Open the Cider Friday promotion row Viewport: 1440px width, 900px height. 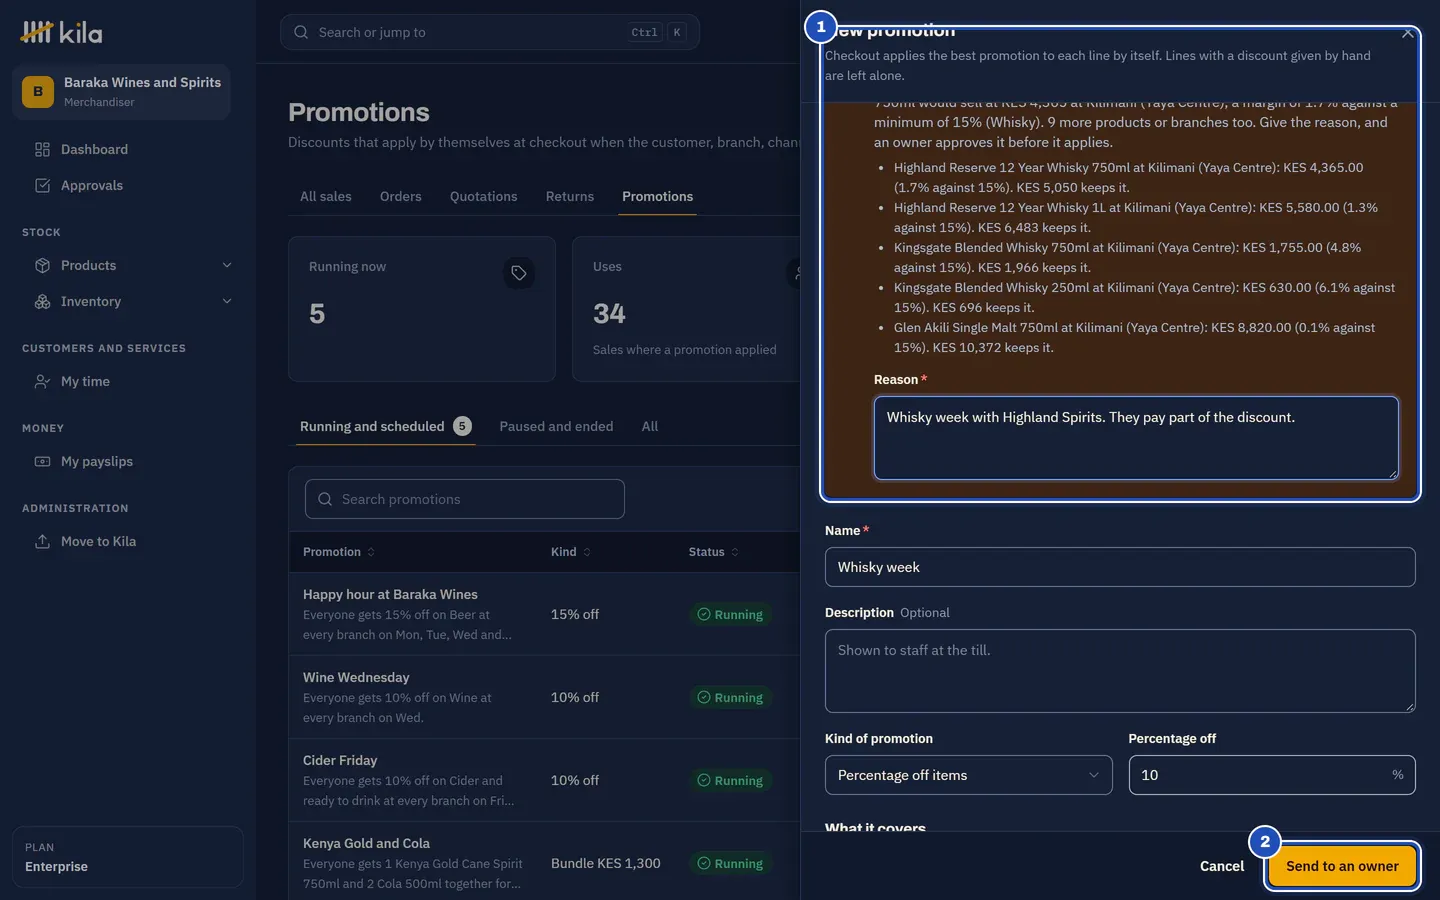(544, 780)
